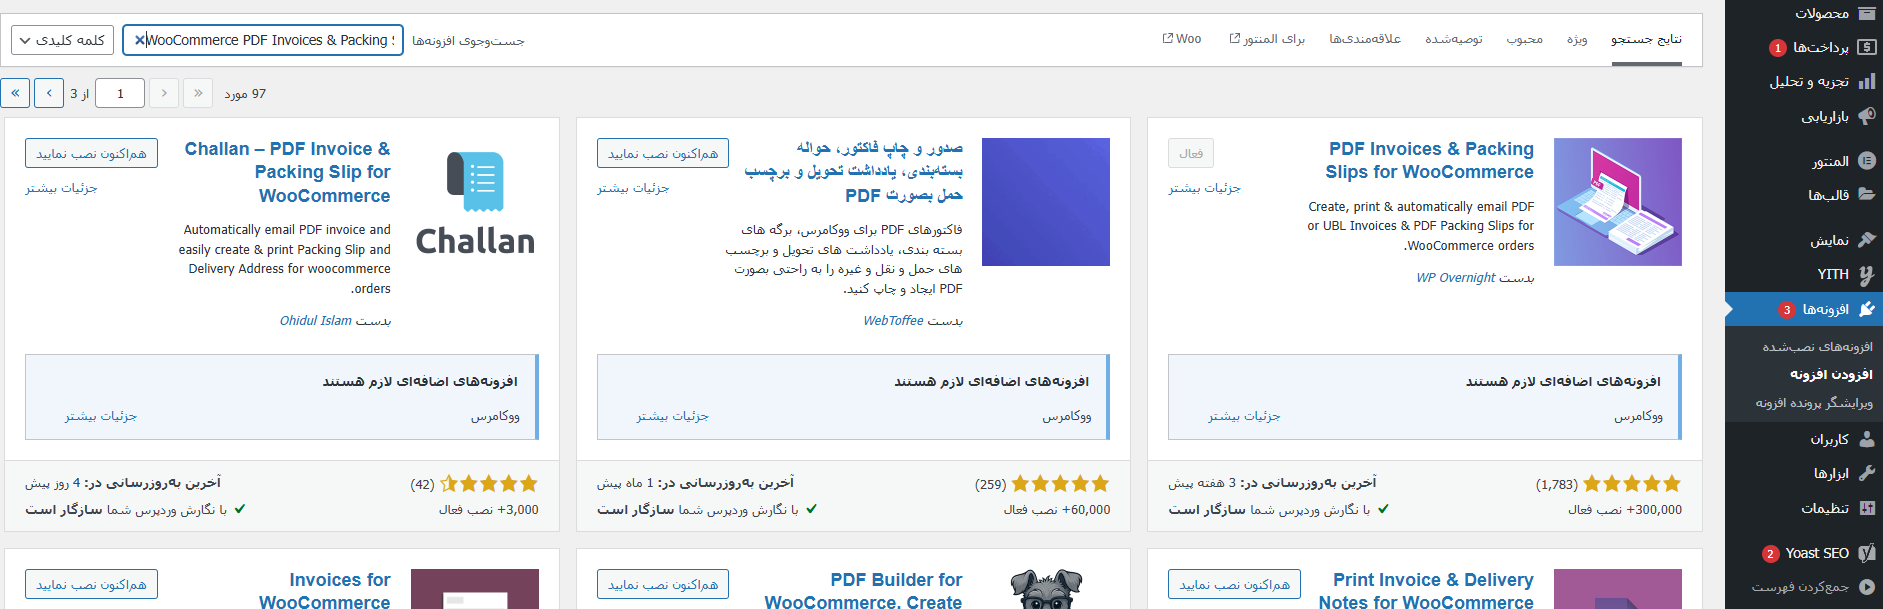The width and height of the screenshot is (1883, 609).
Task: Open WooCommerce dependency details in Challan card
Action: point(101,416)
